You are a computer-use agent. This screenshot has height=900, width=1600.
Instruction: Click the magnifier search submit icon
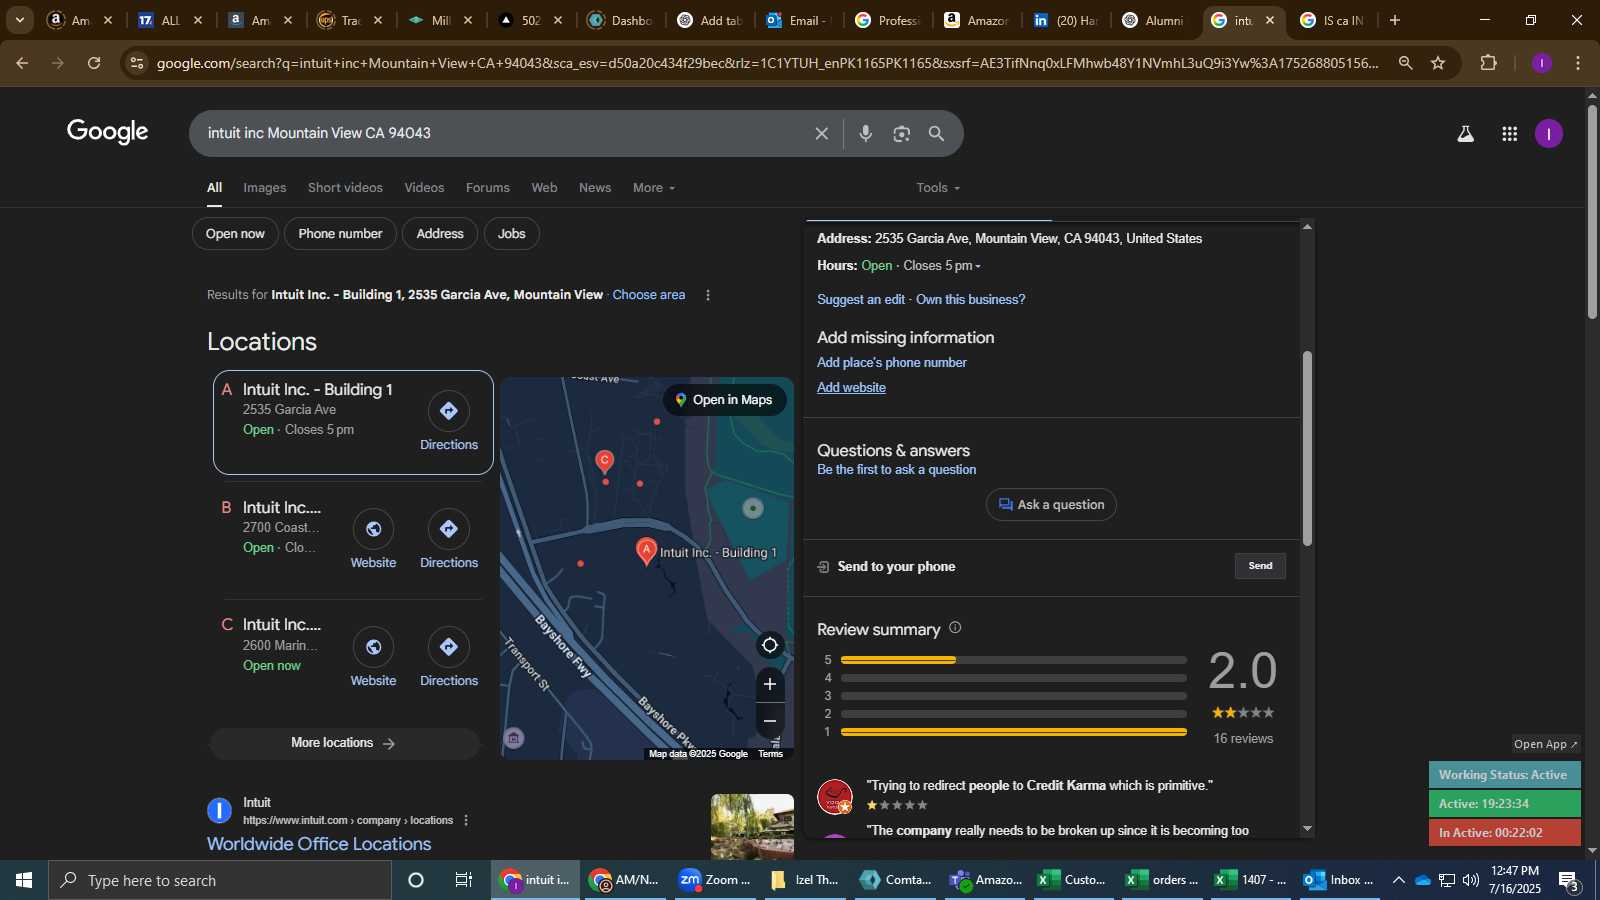[x=937, y=133]
